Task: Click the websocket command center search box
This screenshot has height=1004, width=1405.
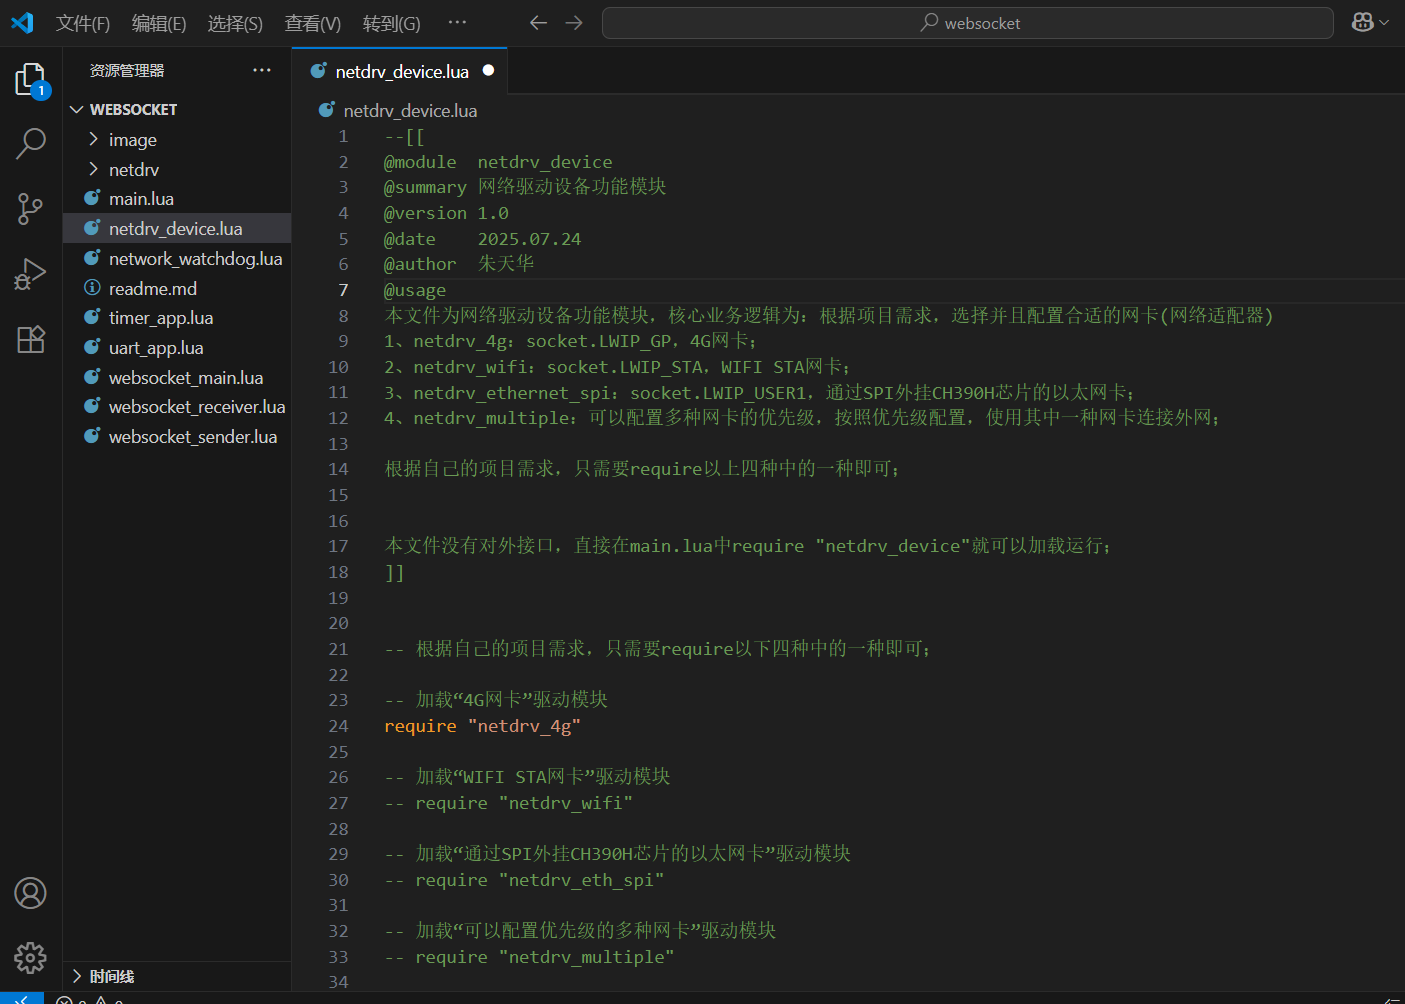Action: point(967,23)
